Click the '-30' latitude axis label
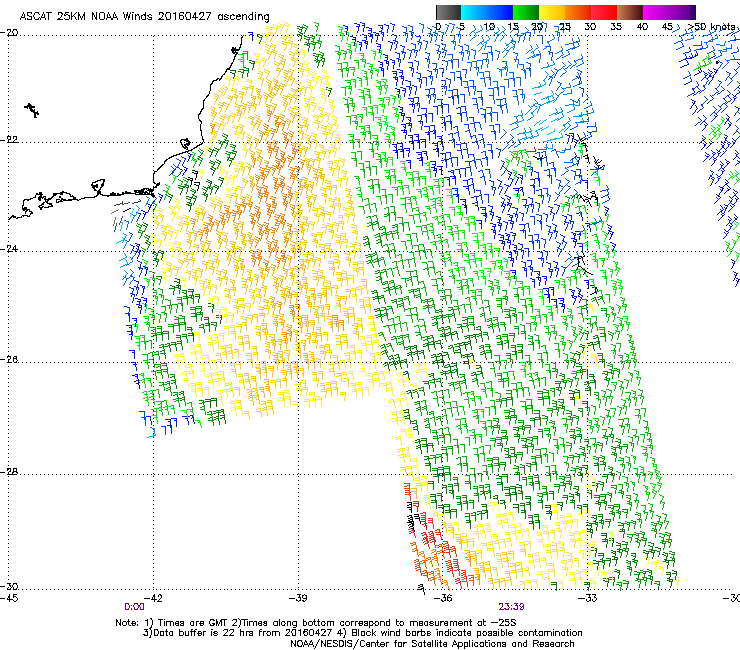This screenshot has height=650, width=740. [9, 586]
